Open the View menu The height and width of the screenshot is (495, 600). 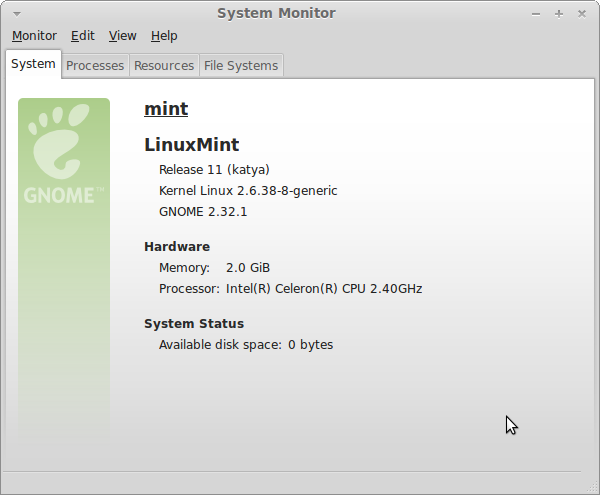click(x=122, y=36)
